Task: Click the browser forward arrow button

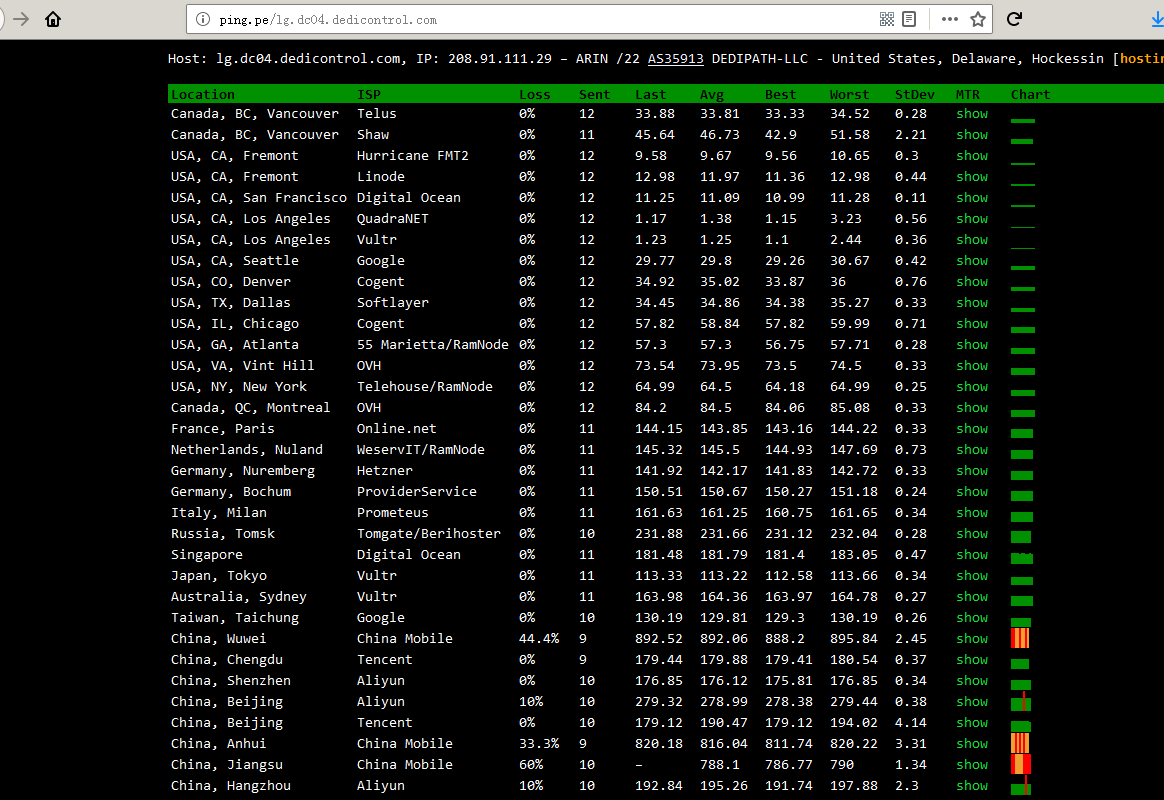Action: tap(21, 19)
